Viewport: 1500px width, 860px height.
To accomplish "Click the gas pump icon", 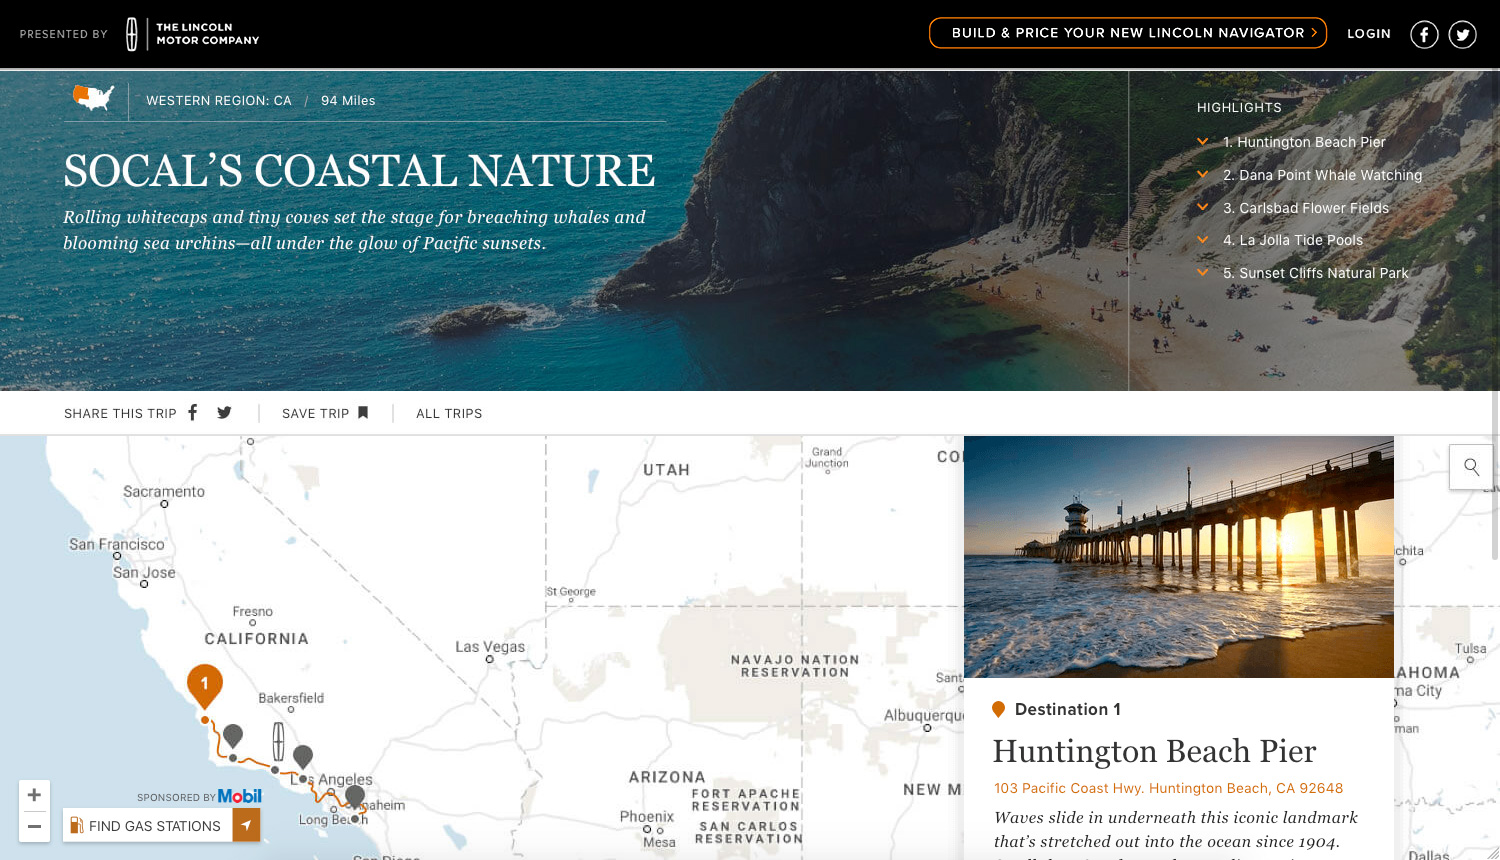I will pyautogui.click(x=76, y=825).
